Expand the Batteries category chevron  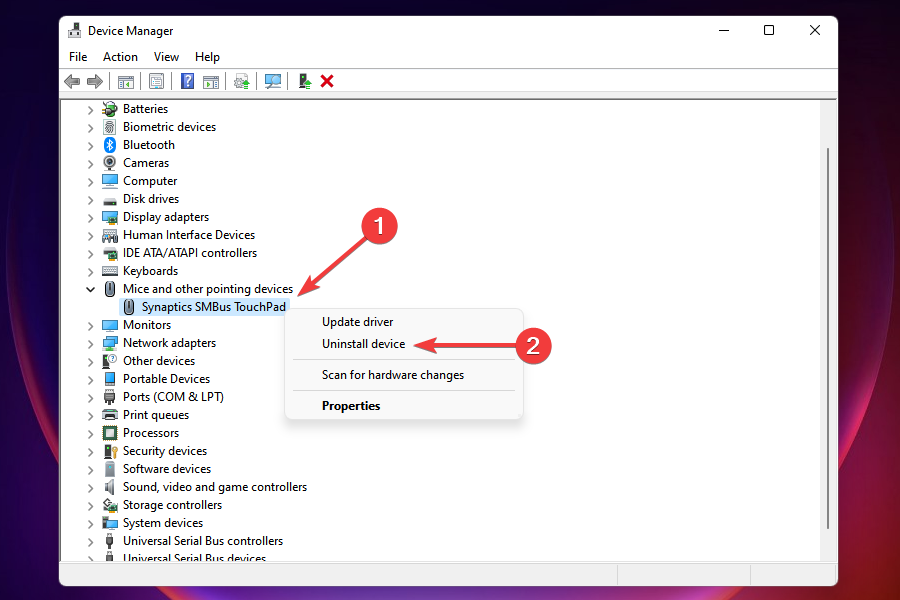(x=91, y=110)
